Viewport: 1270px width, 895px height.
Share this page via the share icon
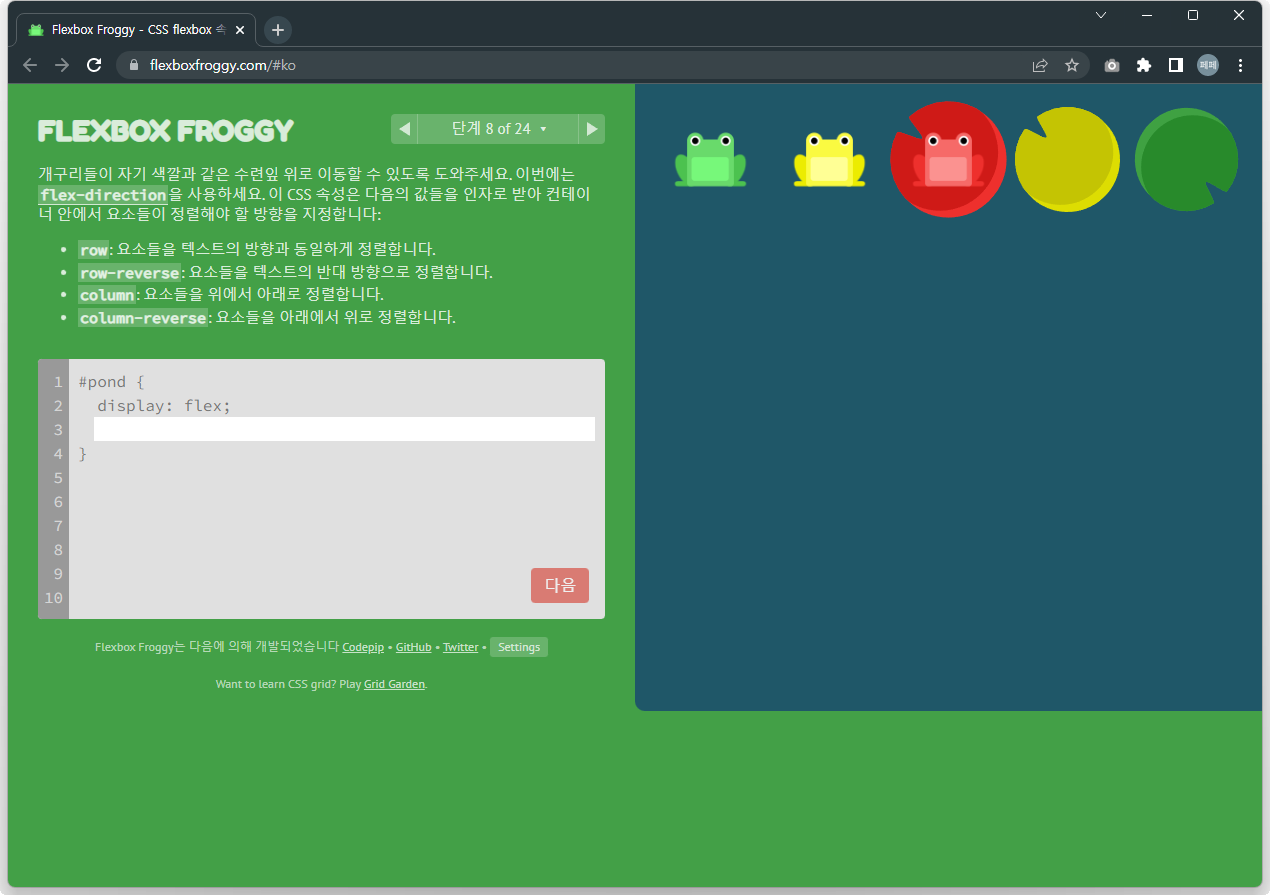(1040, 65)
